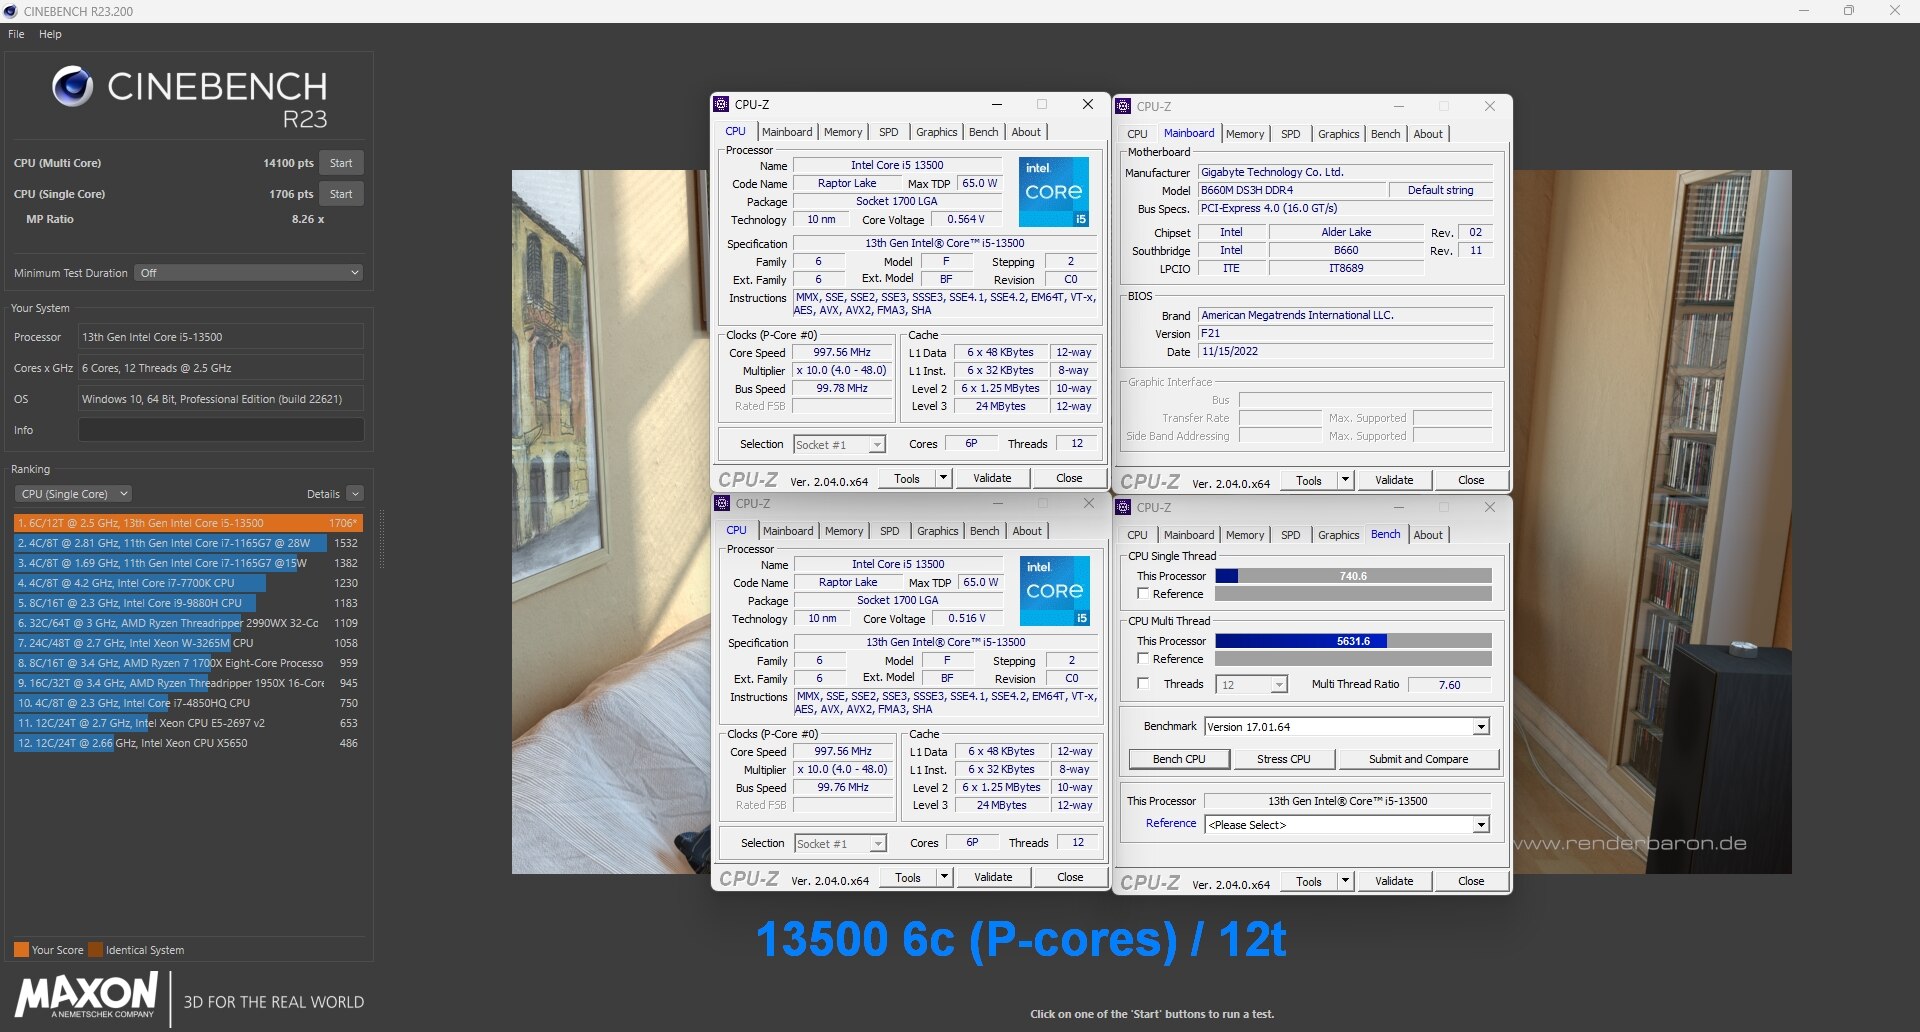
Task: Click the Stress CPU button
Action: (1283, 759)
